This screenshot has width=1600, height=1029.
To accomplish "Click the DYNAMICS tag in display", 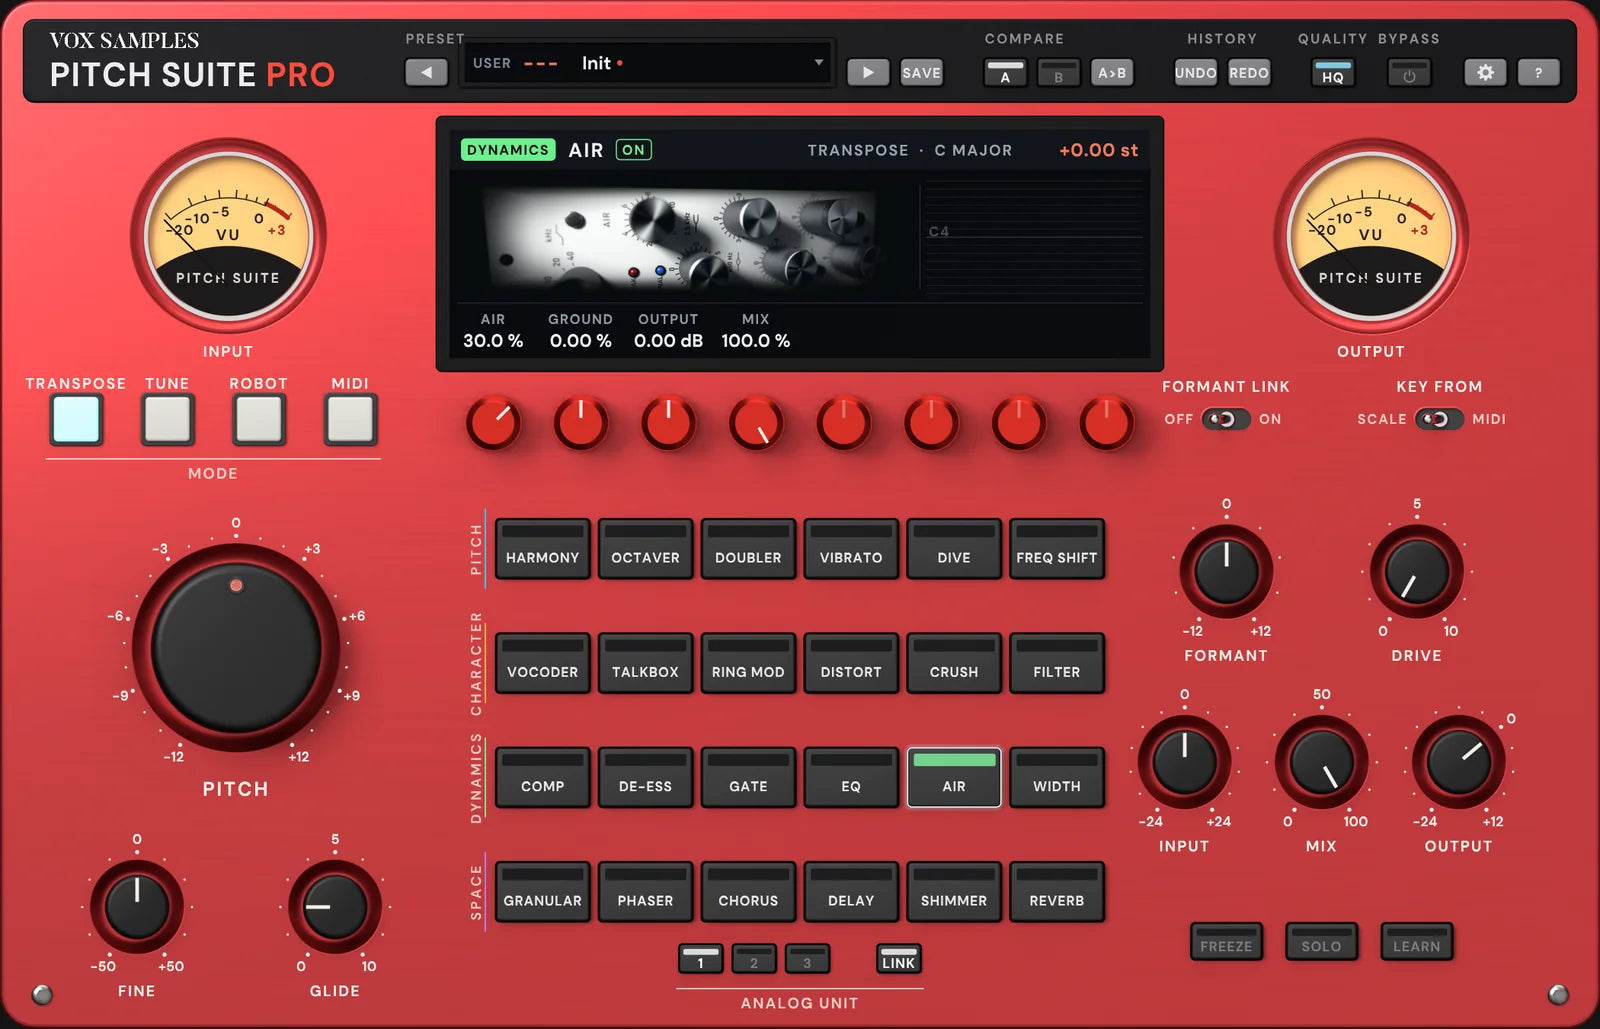I will [x=508, y=150].
